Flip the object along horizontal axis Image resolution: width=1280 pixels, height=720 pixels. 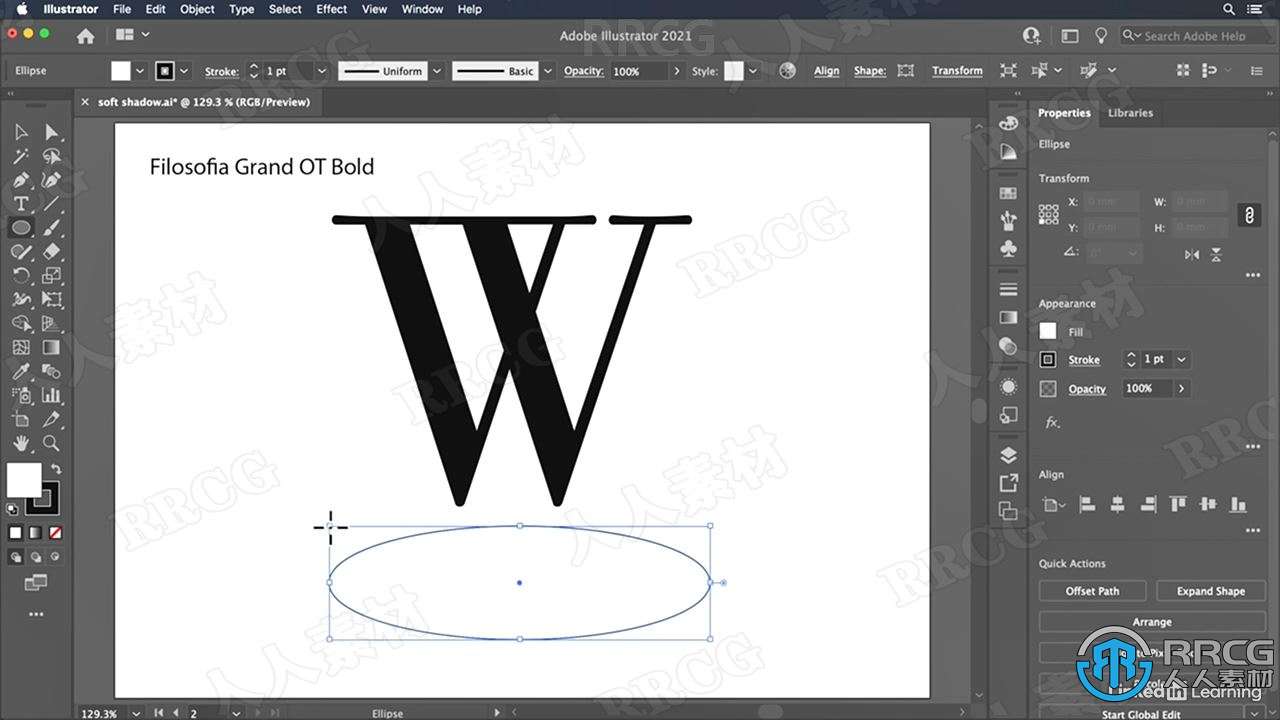click(1192, 255)
